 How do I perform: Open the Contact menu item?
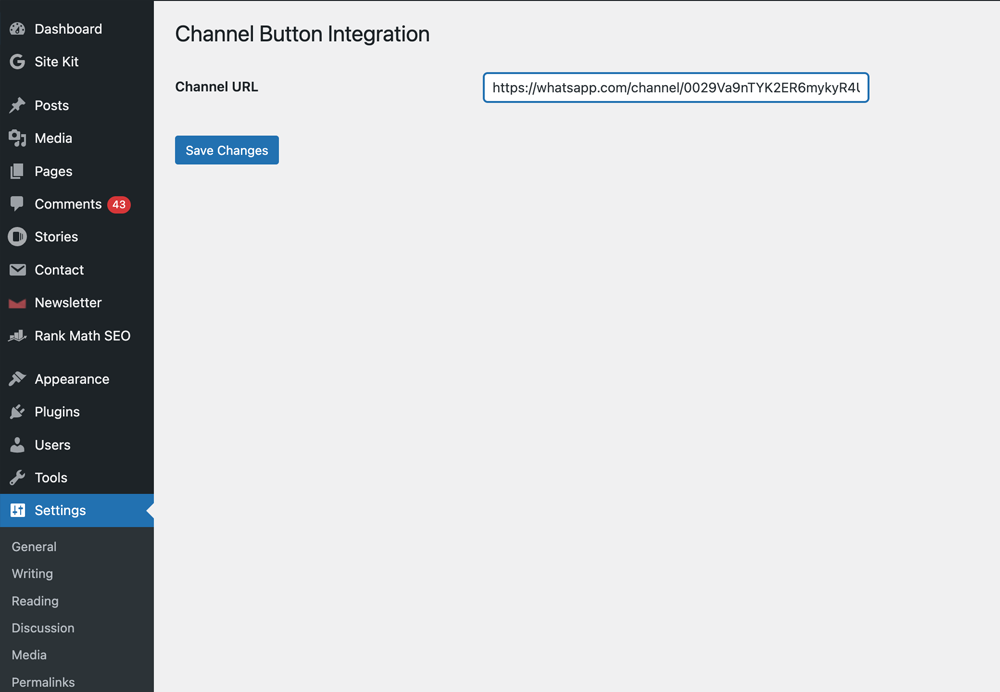[77, 270]
